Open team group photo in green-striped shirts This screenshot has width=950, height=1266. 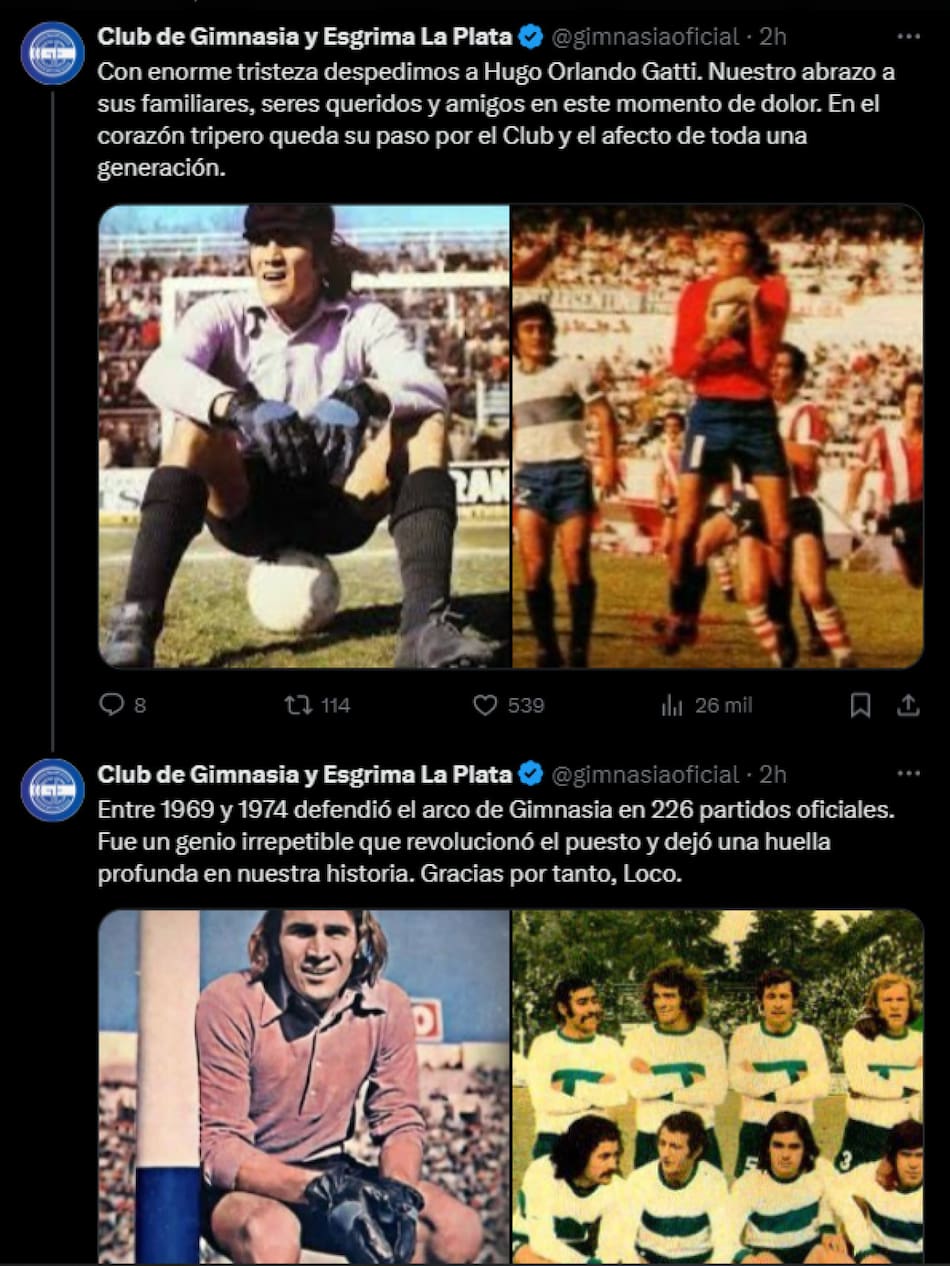click(718, 1086)
